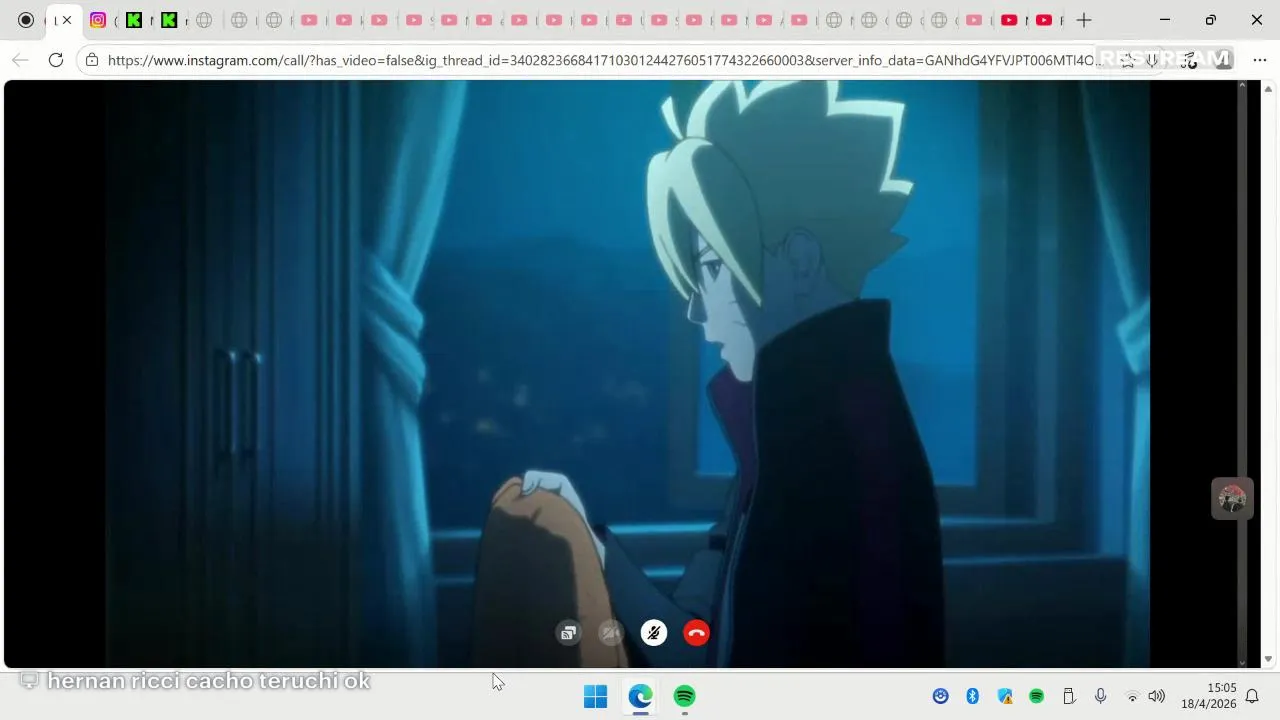Click caption text 'hernan ricci cacho teruchi ok'
Viewport: 1280px width, 720px height.
point(209,681)
